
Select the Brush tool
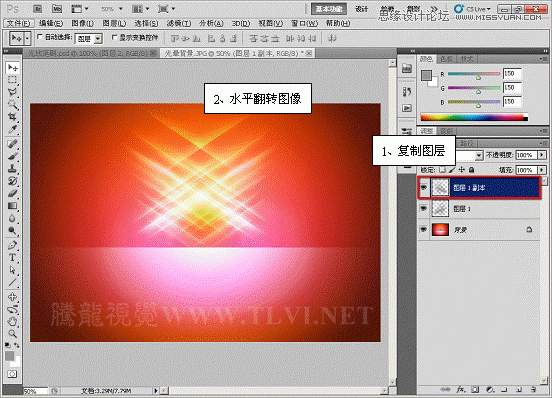click(x=13, y=156)
